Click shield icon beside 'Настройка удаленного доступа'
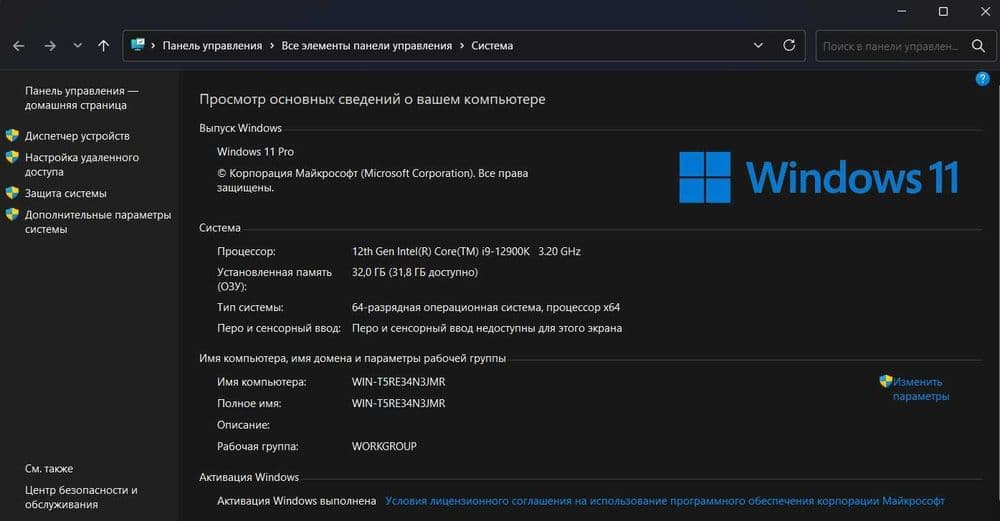 pyautogui.click(x=12, y=157)
